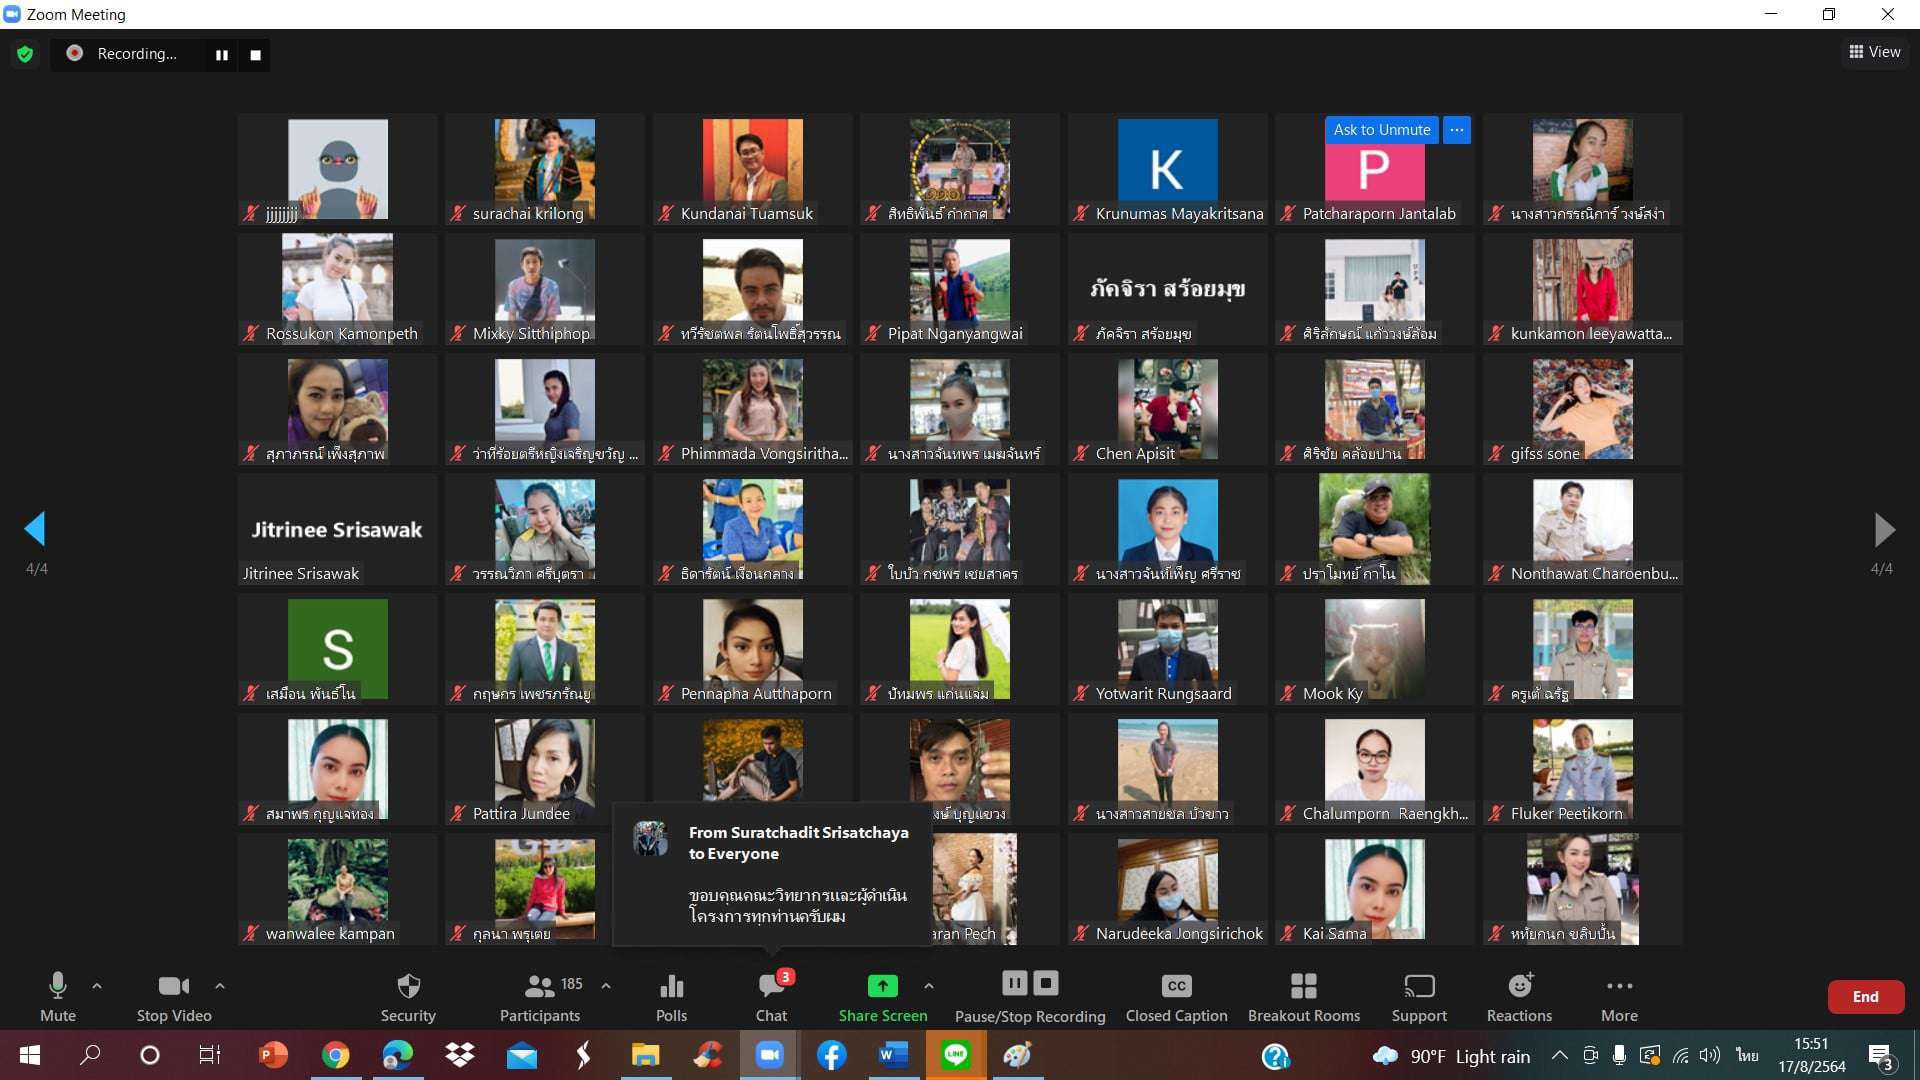Open Breakout Rooms
This screenshot has width=1920, height=1080.
click(1303, 997)
